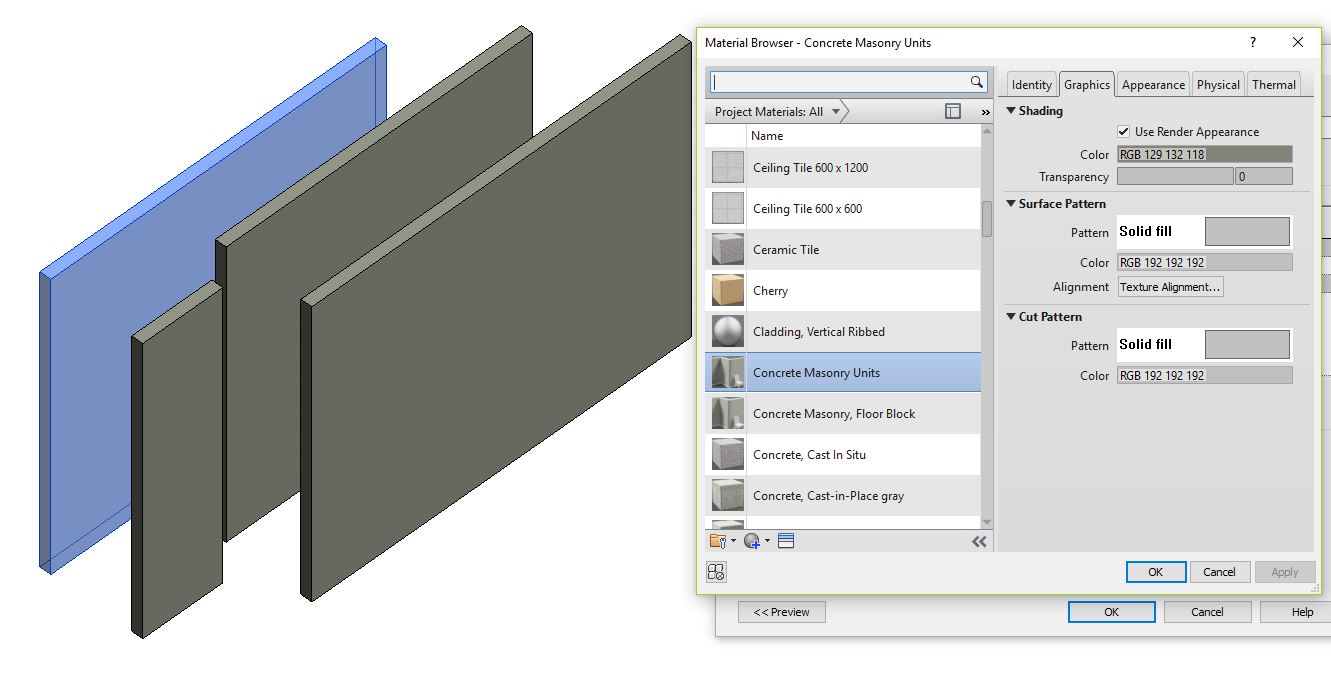Viewport: 1331px width, 699px height.
Task: Click the view options column icon
Action: point(951,110)
